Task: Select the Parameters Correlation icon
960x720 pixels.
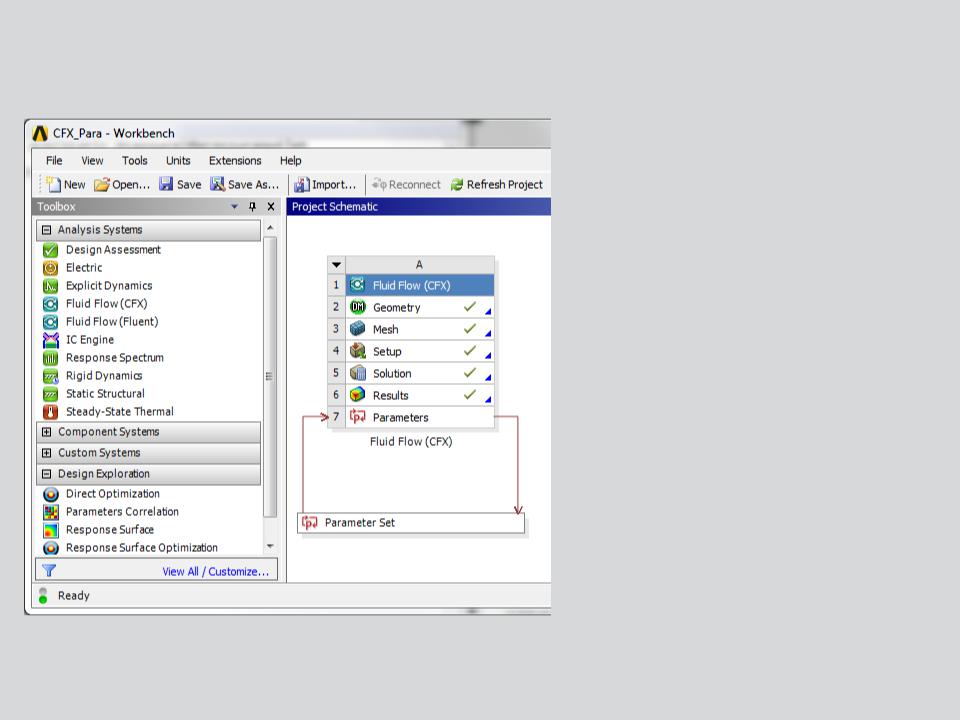Action: click(x=51, y=512)
